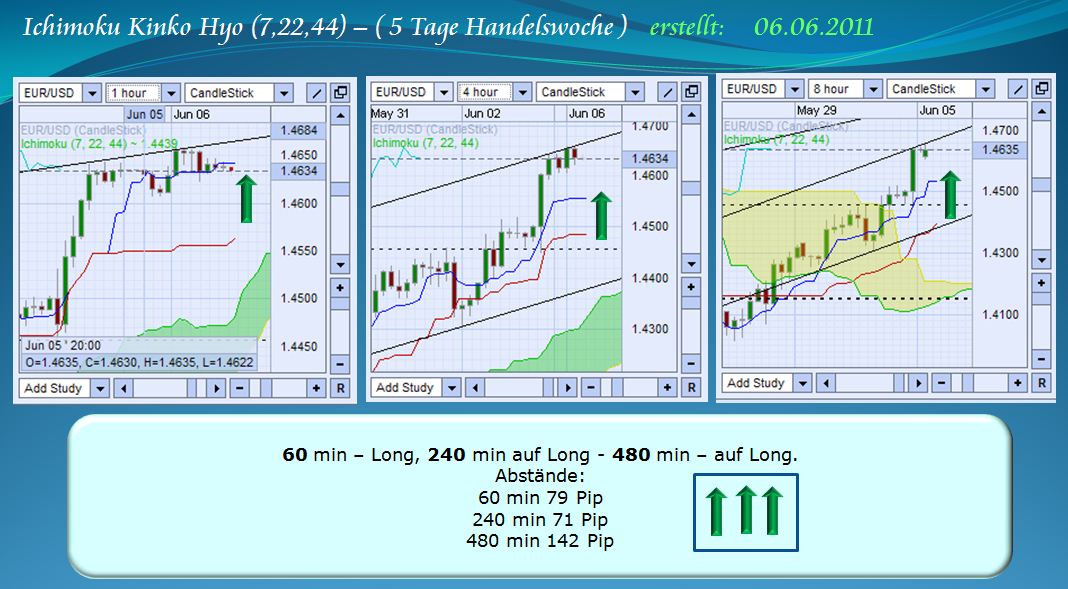Zoom in vertically with plus in 8 hour chart
This screenshot has height=589, width=1068.
[1041, 283]
